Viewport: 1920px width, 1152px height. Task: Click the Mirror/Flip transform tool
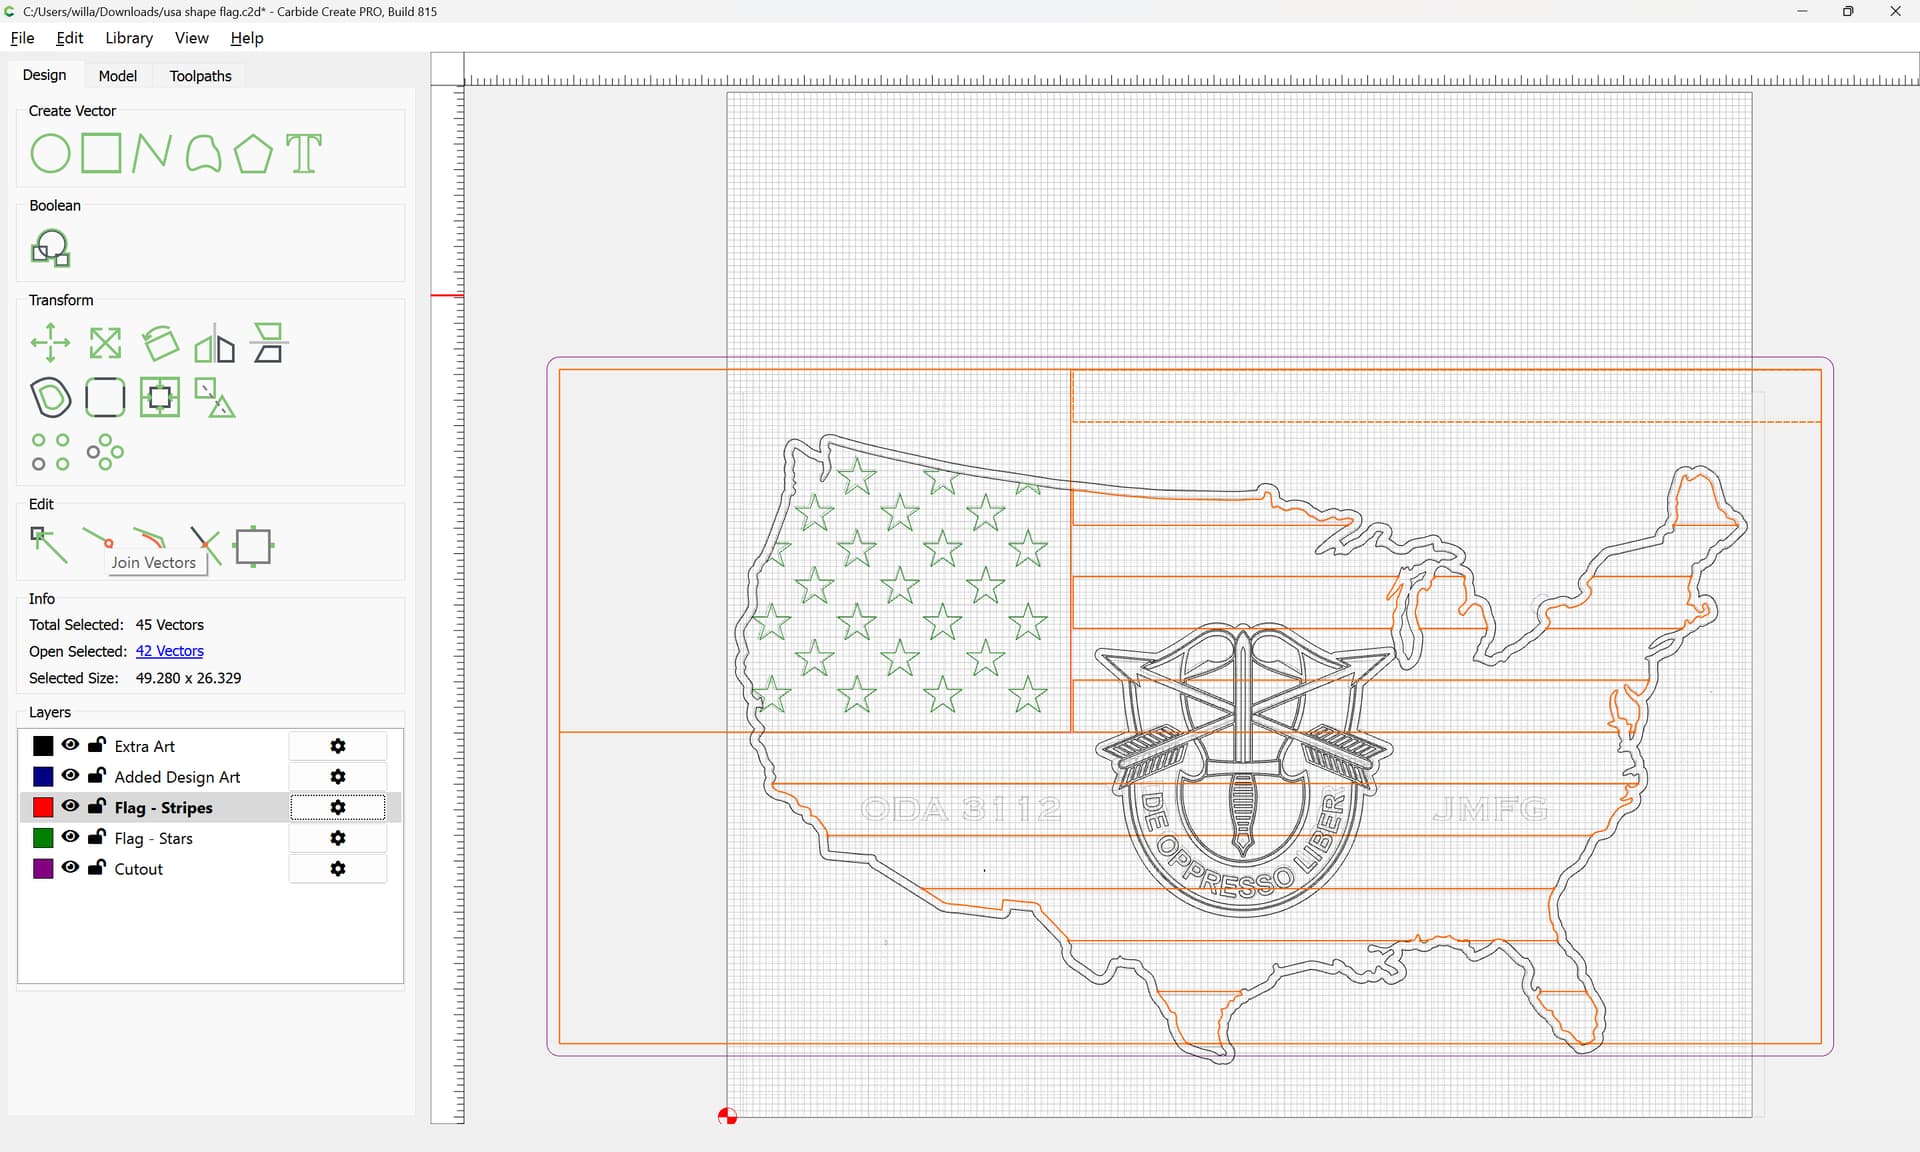tap(214, 343)
